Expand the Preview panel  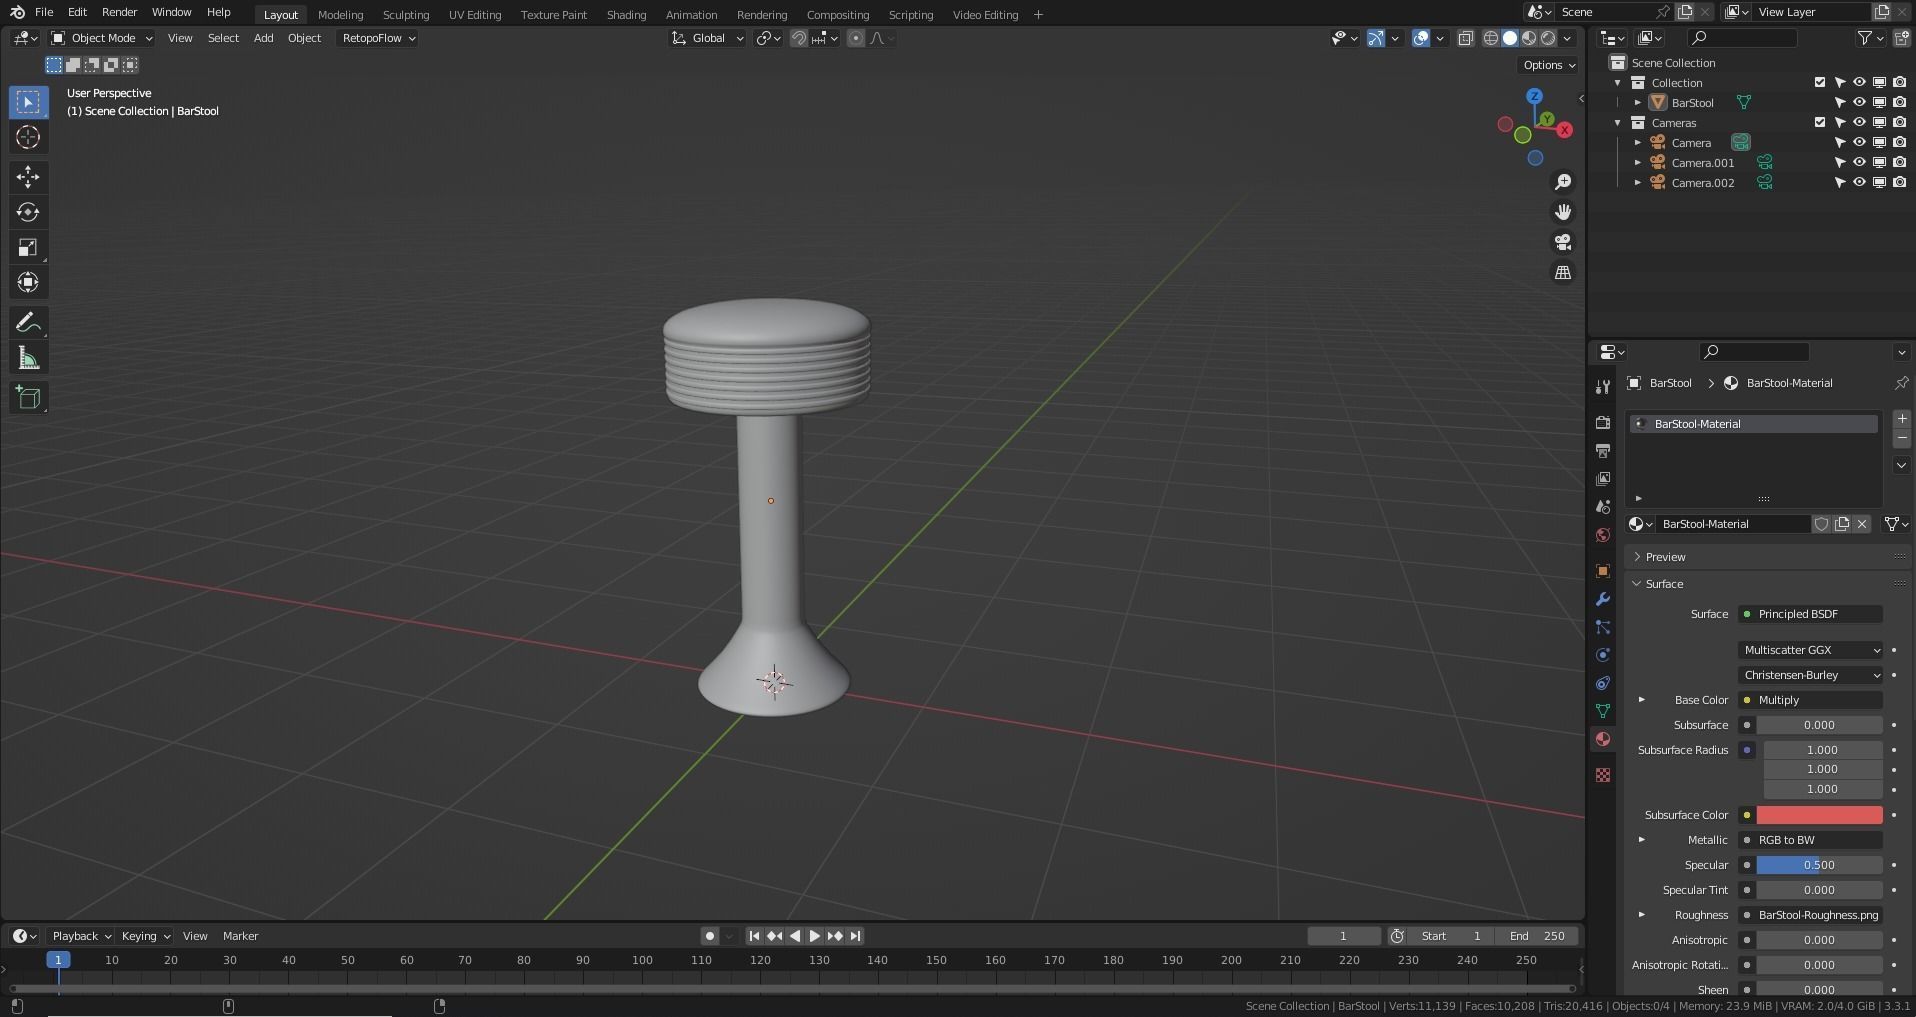coord(1666,557)
